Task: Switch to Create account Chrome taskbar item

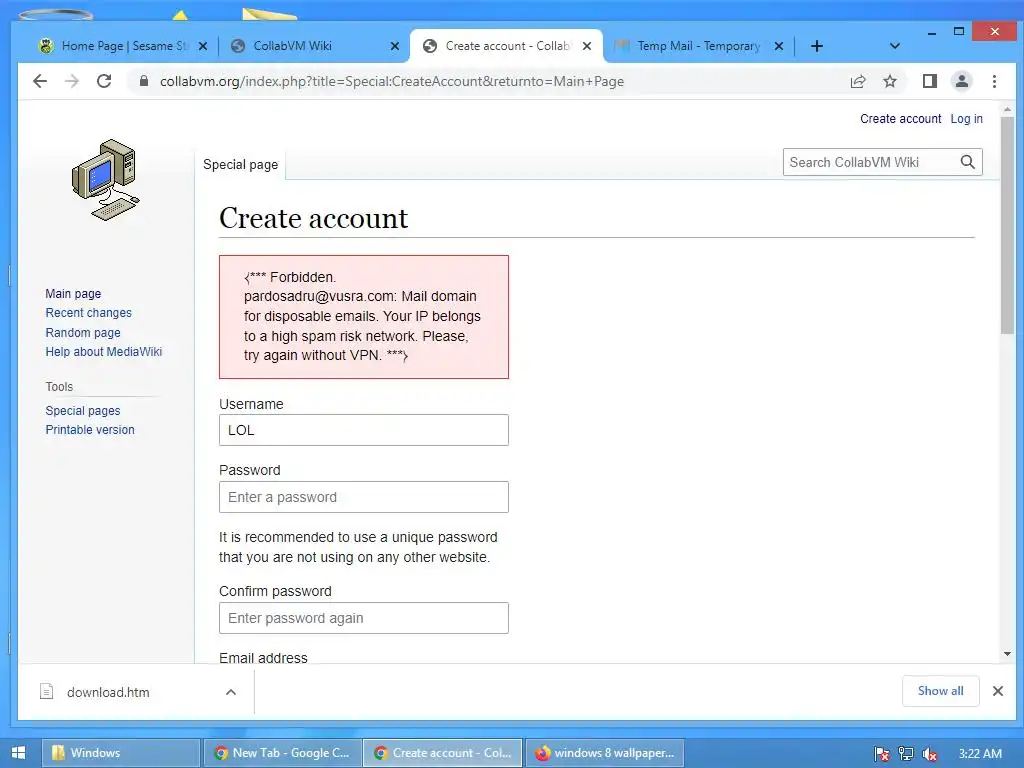Action: pyautogui.click(x=443, y=753)
